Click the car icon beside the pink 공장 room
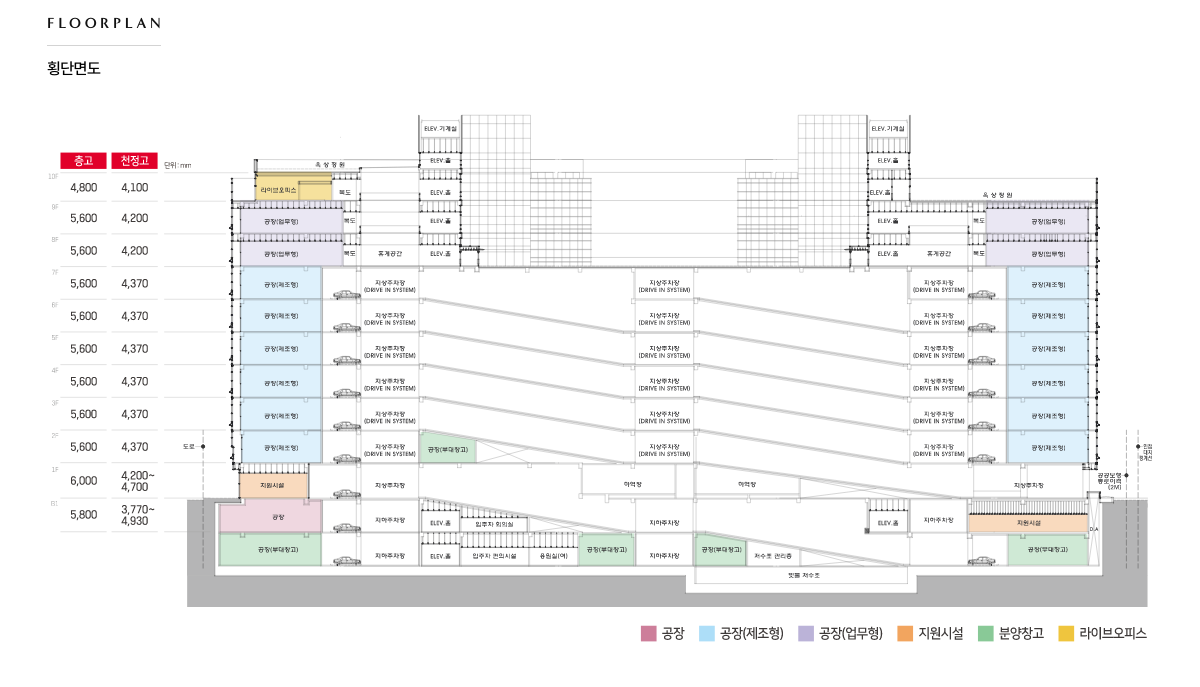The width and height of the screenshot is (1200, 687). [345, 527]
